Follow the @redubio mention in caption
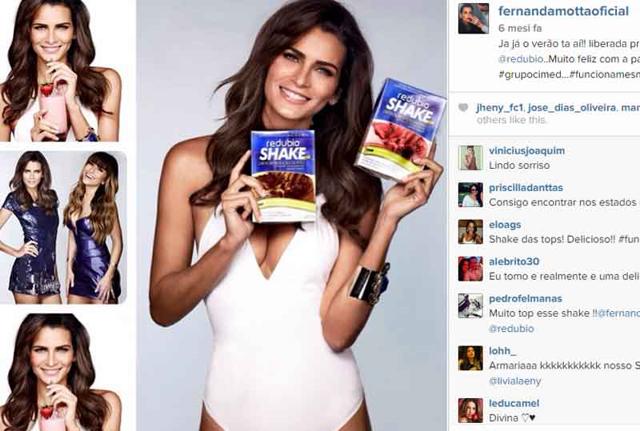 click(520, 59)
